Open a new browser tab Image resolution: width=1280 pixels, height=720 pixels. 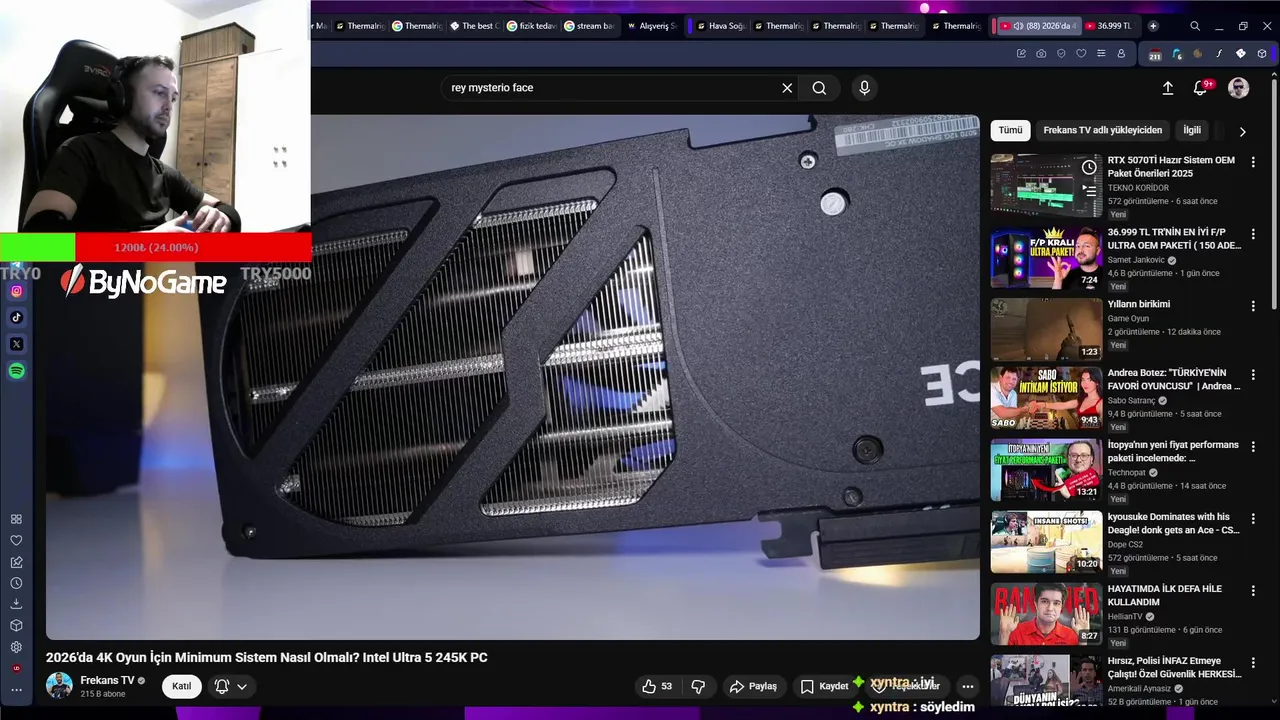[1153, 26]
